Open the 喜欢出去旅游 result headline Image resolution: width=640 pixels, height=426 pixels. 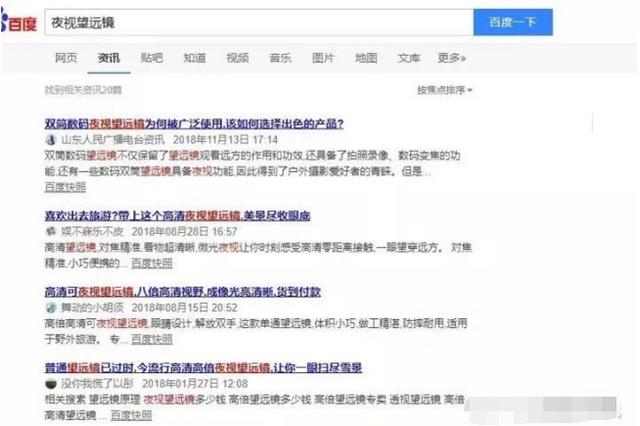point(178,215)
